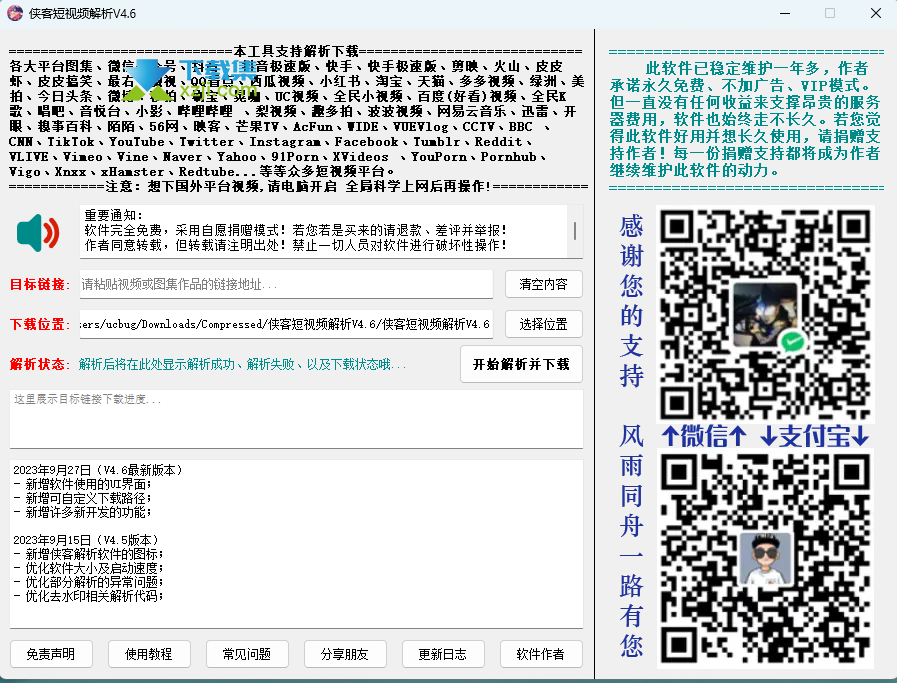897x683 pixels.
Task: Close the 侠客短视频解析 window
Action: tap(875, 13)
